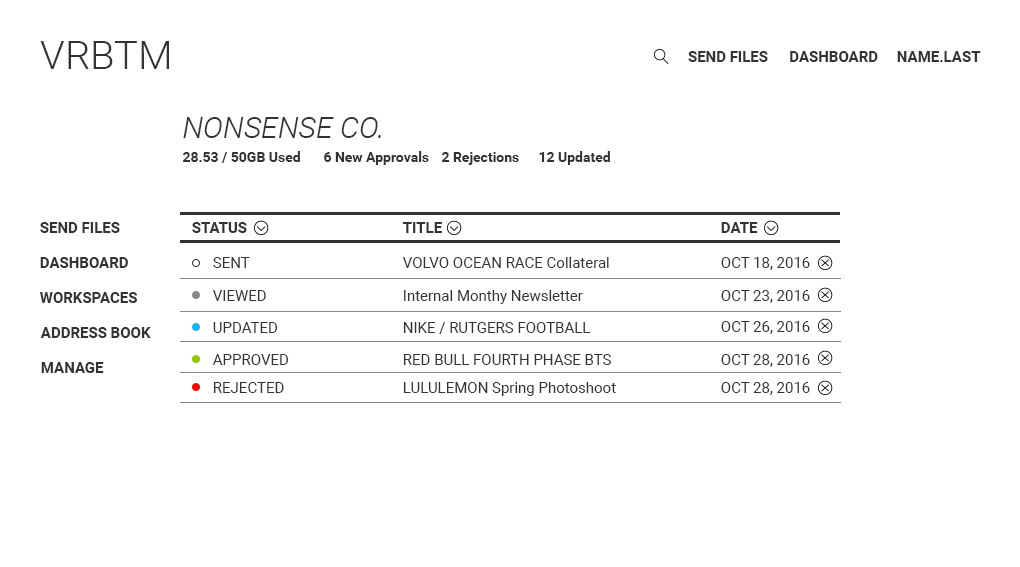Click MANAGE in the left sidebar
This screenshot has width=1020, height=567.
72,368
